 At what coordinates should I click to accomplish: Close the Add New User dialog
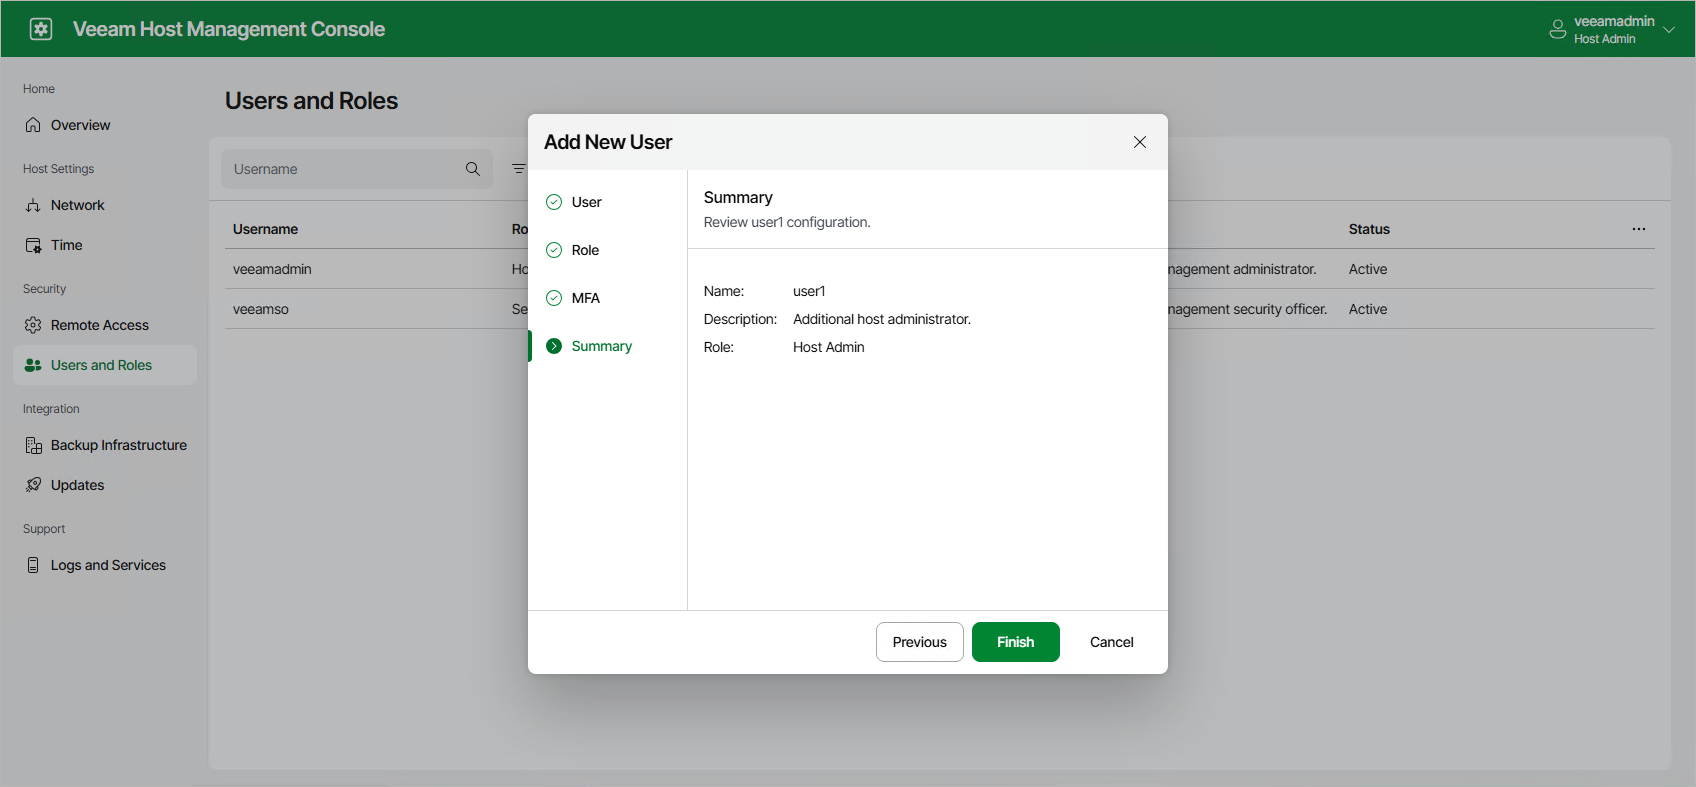point(1140,142)
